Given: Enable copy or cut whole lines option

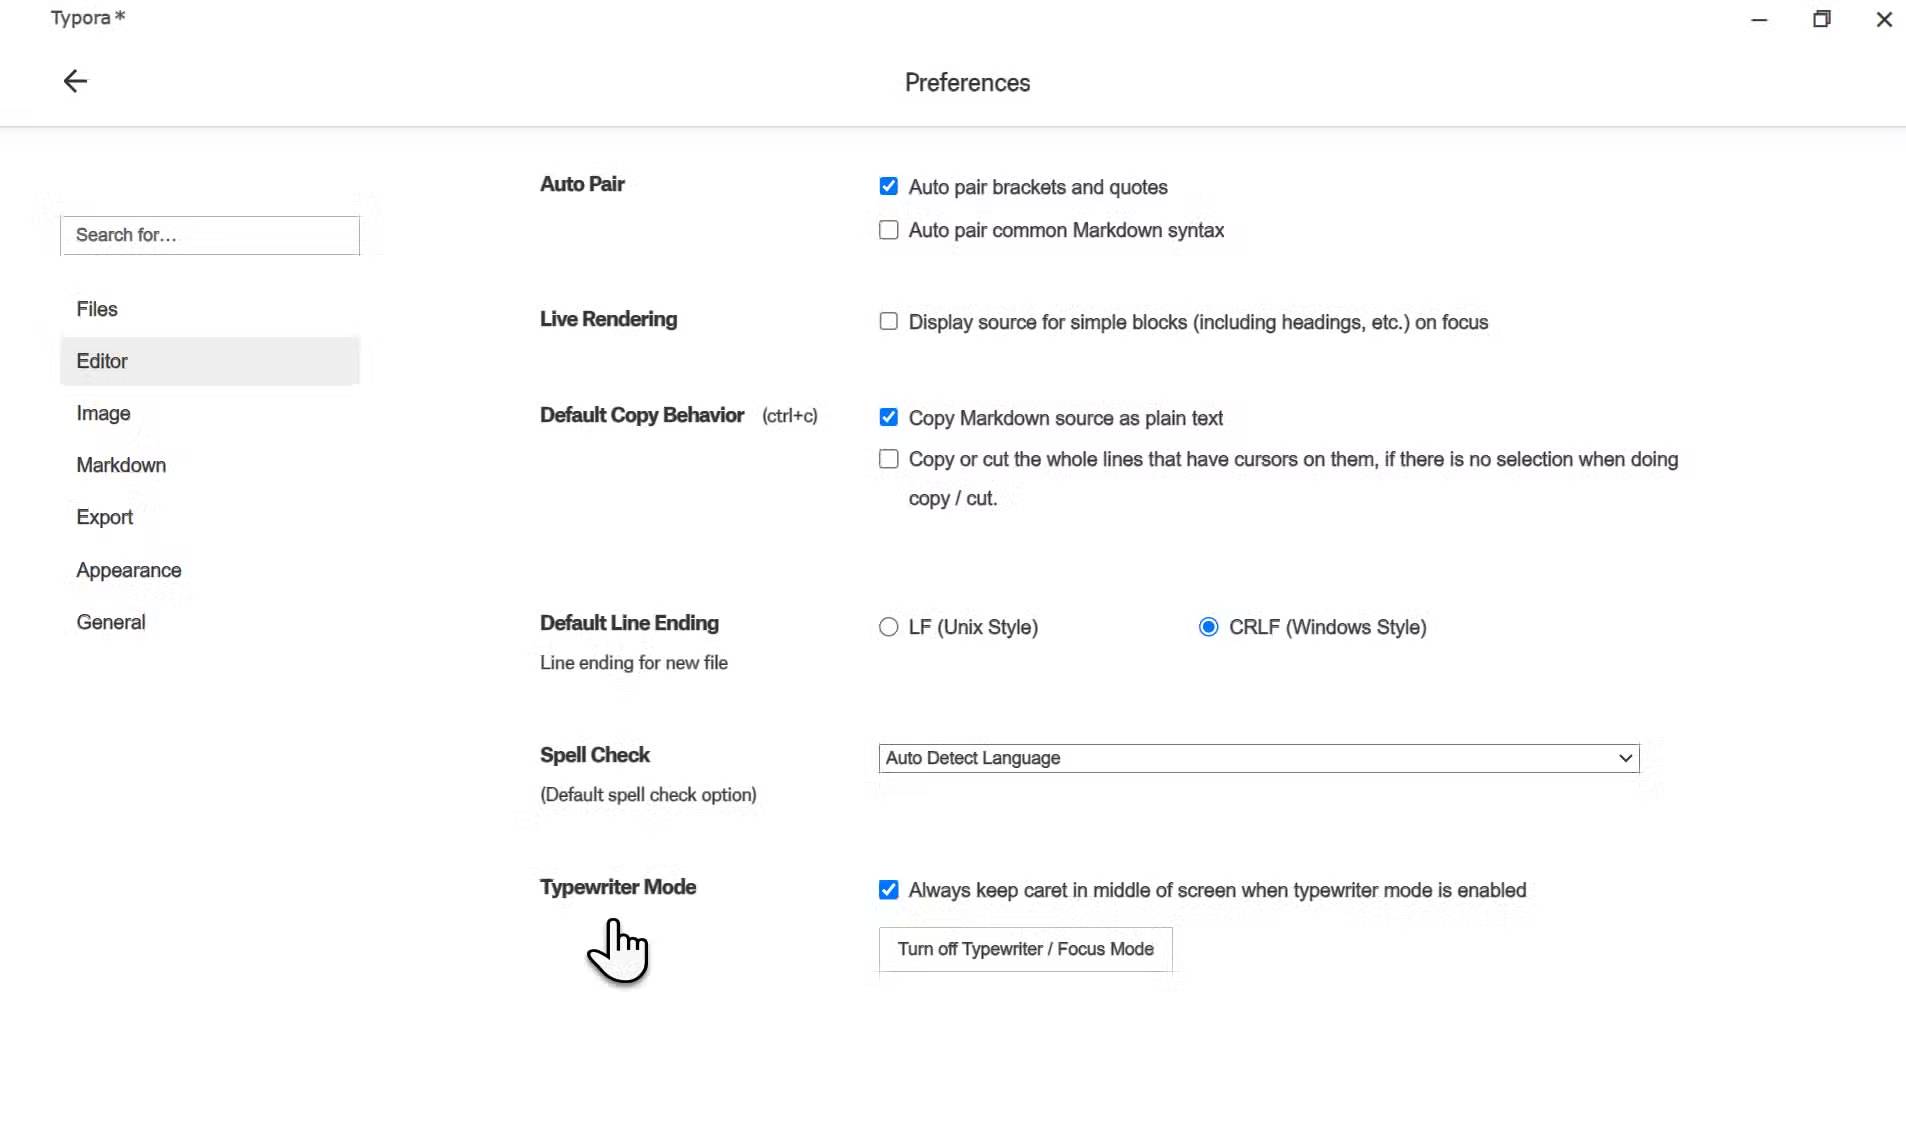Looking at the screenshot, I should click(889, 459).
